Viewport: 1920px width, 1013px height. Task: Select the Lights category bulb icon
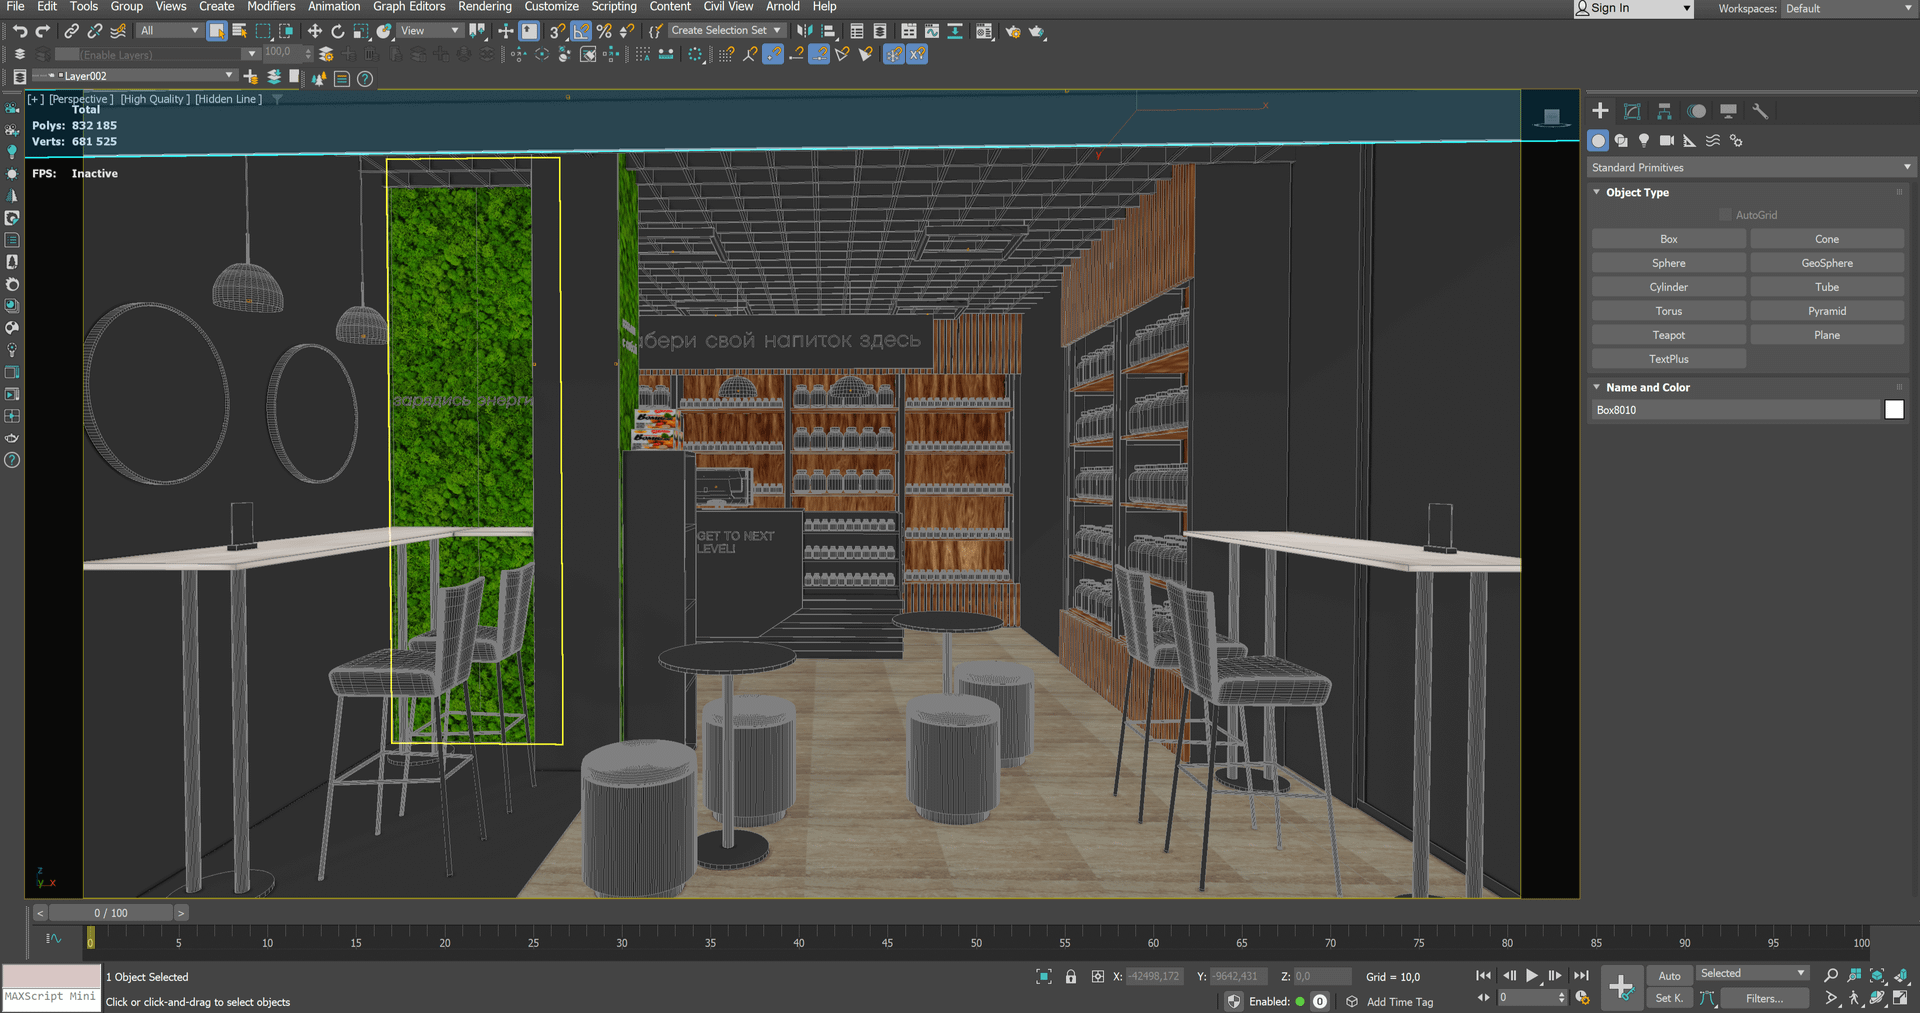[x=1644, y=141]
